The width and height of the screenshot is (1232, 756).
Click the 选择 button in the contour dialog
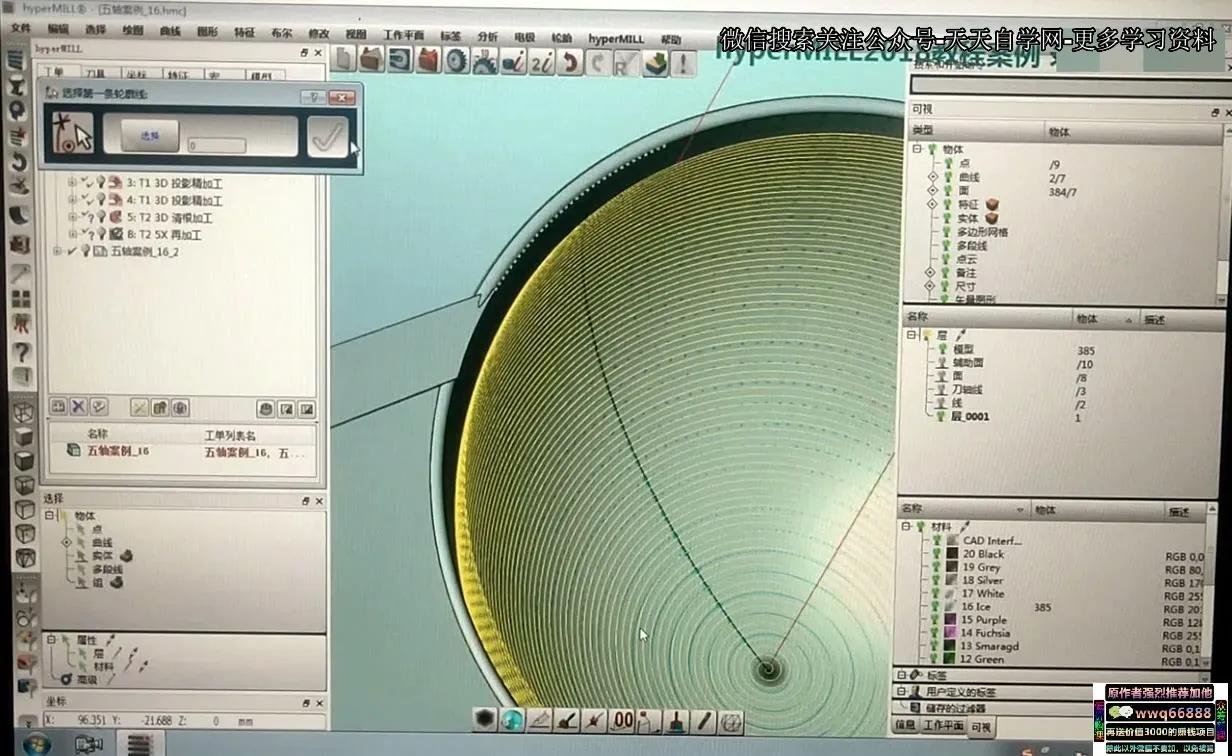pyautogui.click(x=150, y=136)
